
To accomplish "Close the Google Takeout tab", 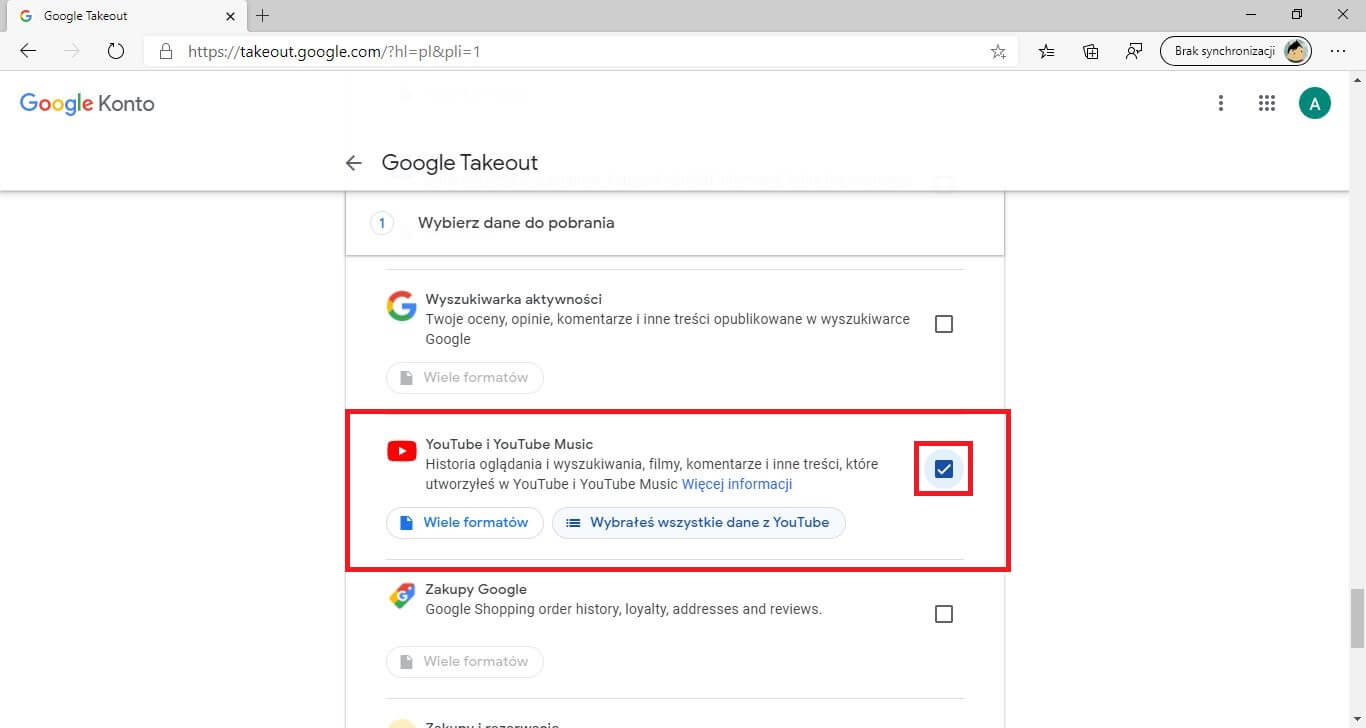I will pos(231,16).
